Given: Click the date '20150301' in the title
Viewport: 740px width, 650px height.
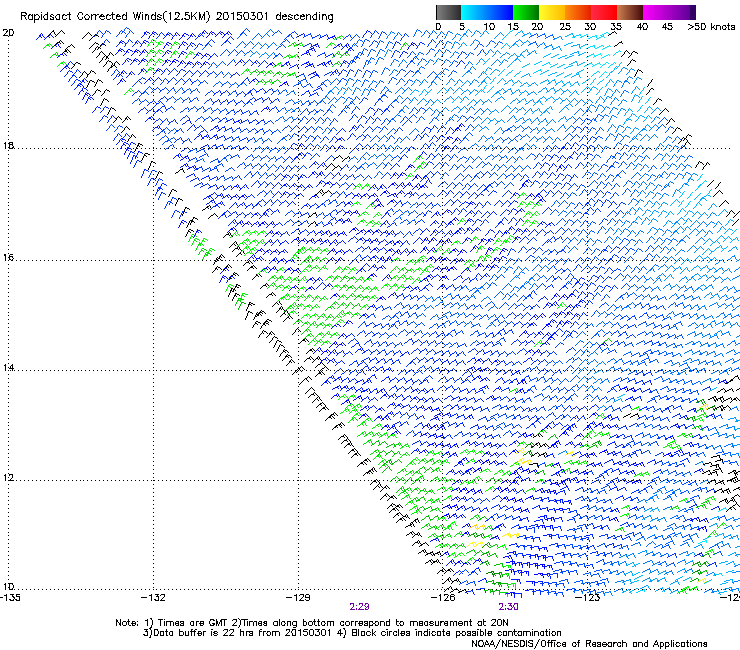Looking at the screenshot, I should pyautogui.click(x=242, y=17).
